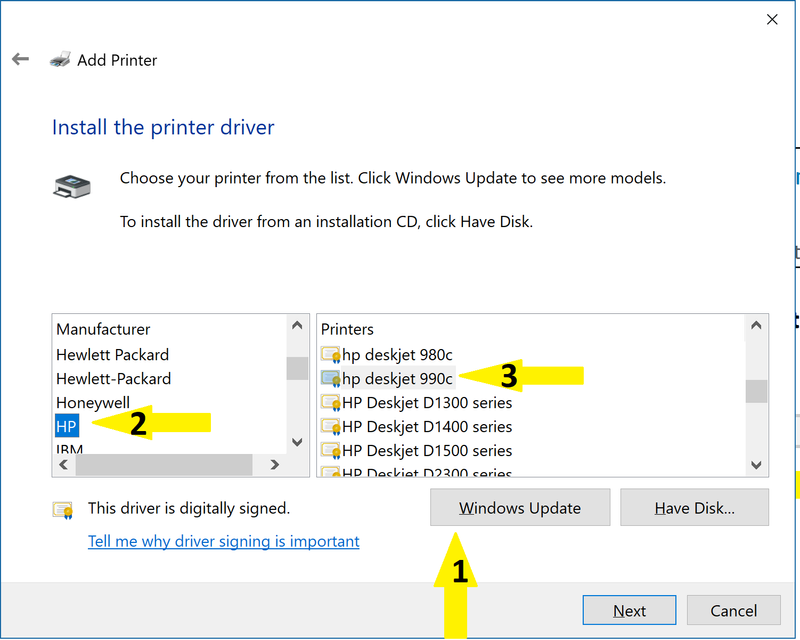Go back with the arrow beside Add Printer

[20, 59]
